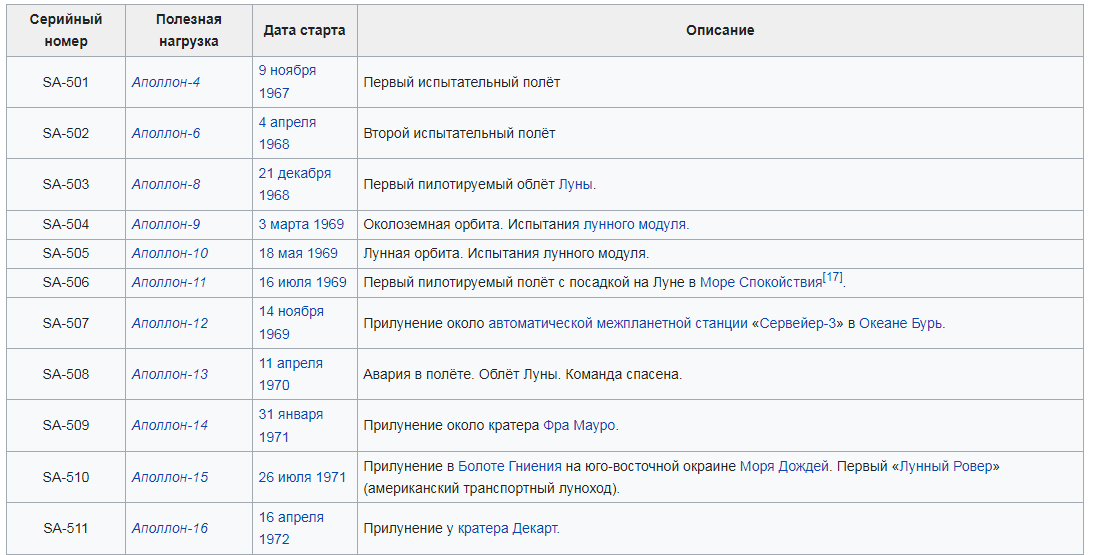Open the Аполлон-9 link
The image size is (1095, 555).
click(x=166, y=224)
